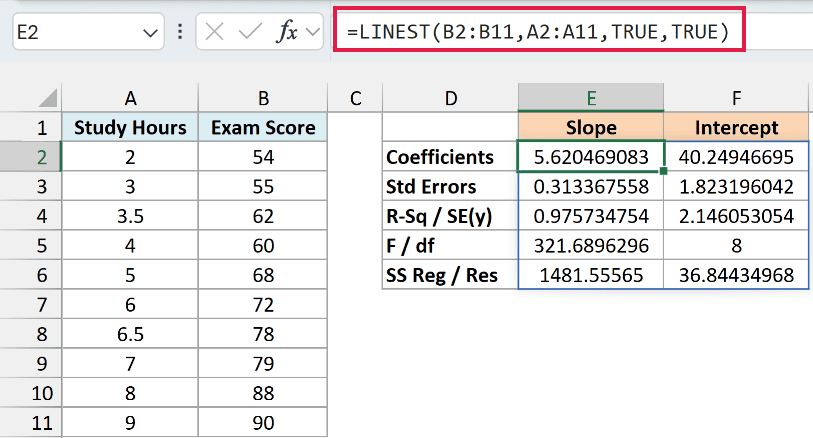Click into the LINEST formula bar

(x=539, y=32)
